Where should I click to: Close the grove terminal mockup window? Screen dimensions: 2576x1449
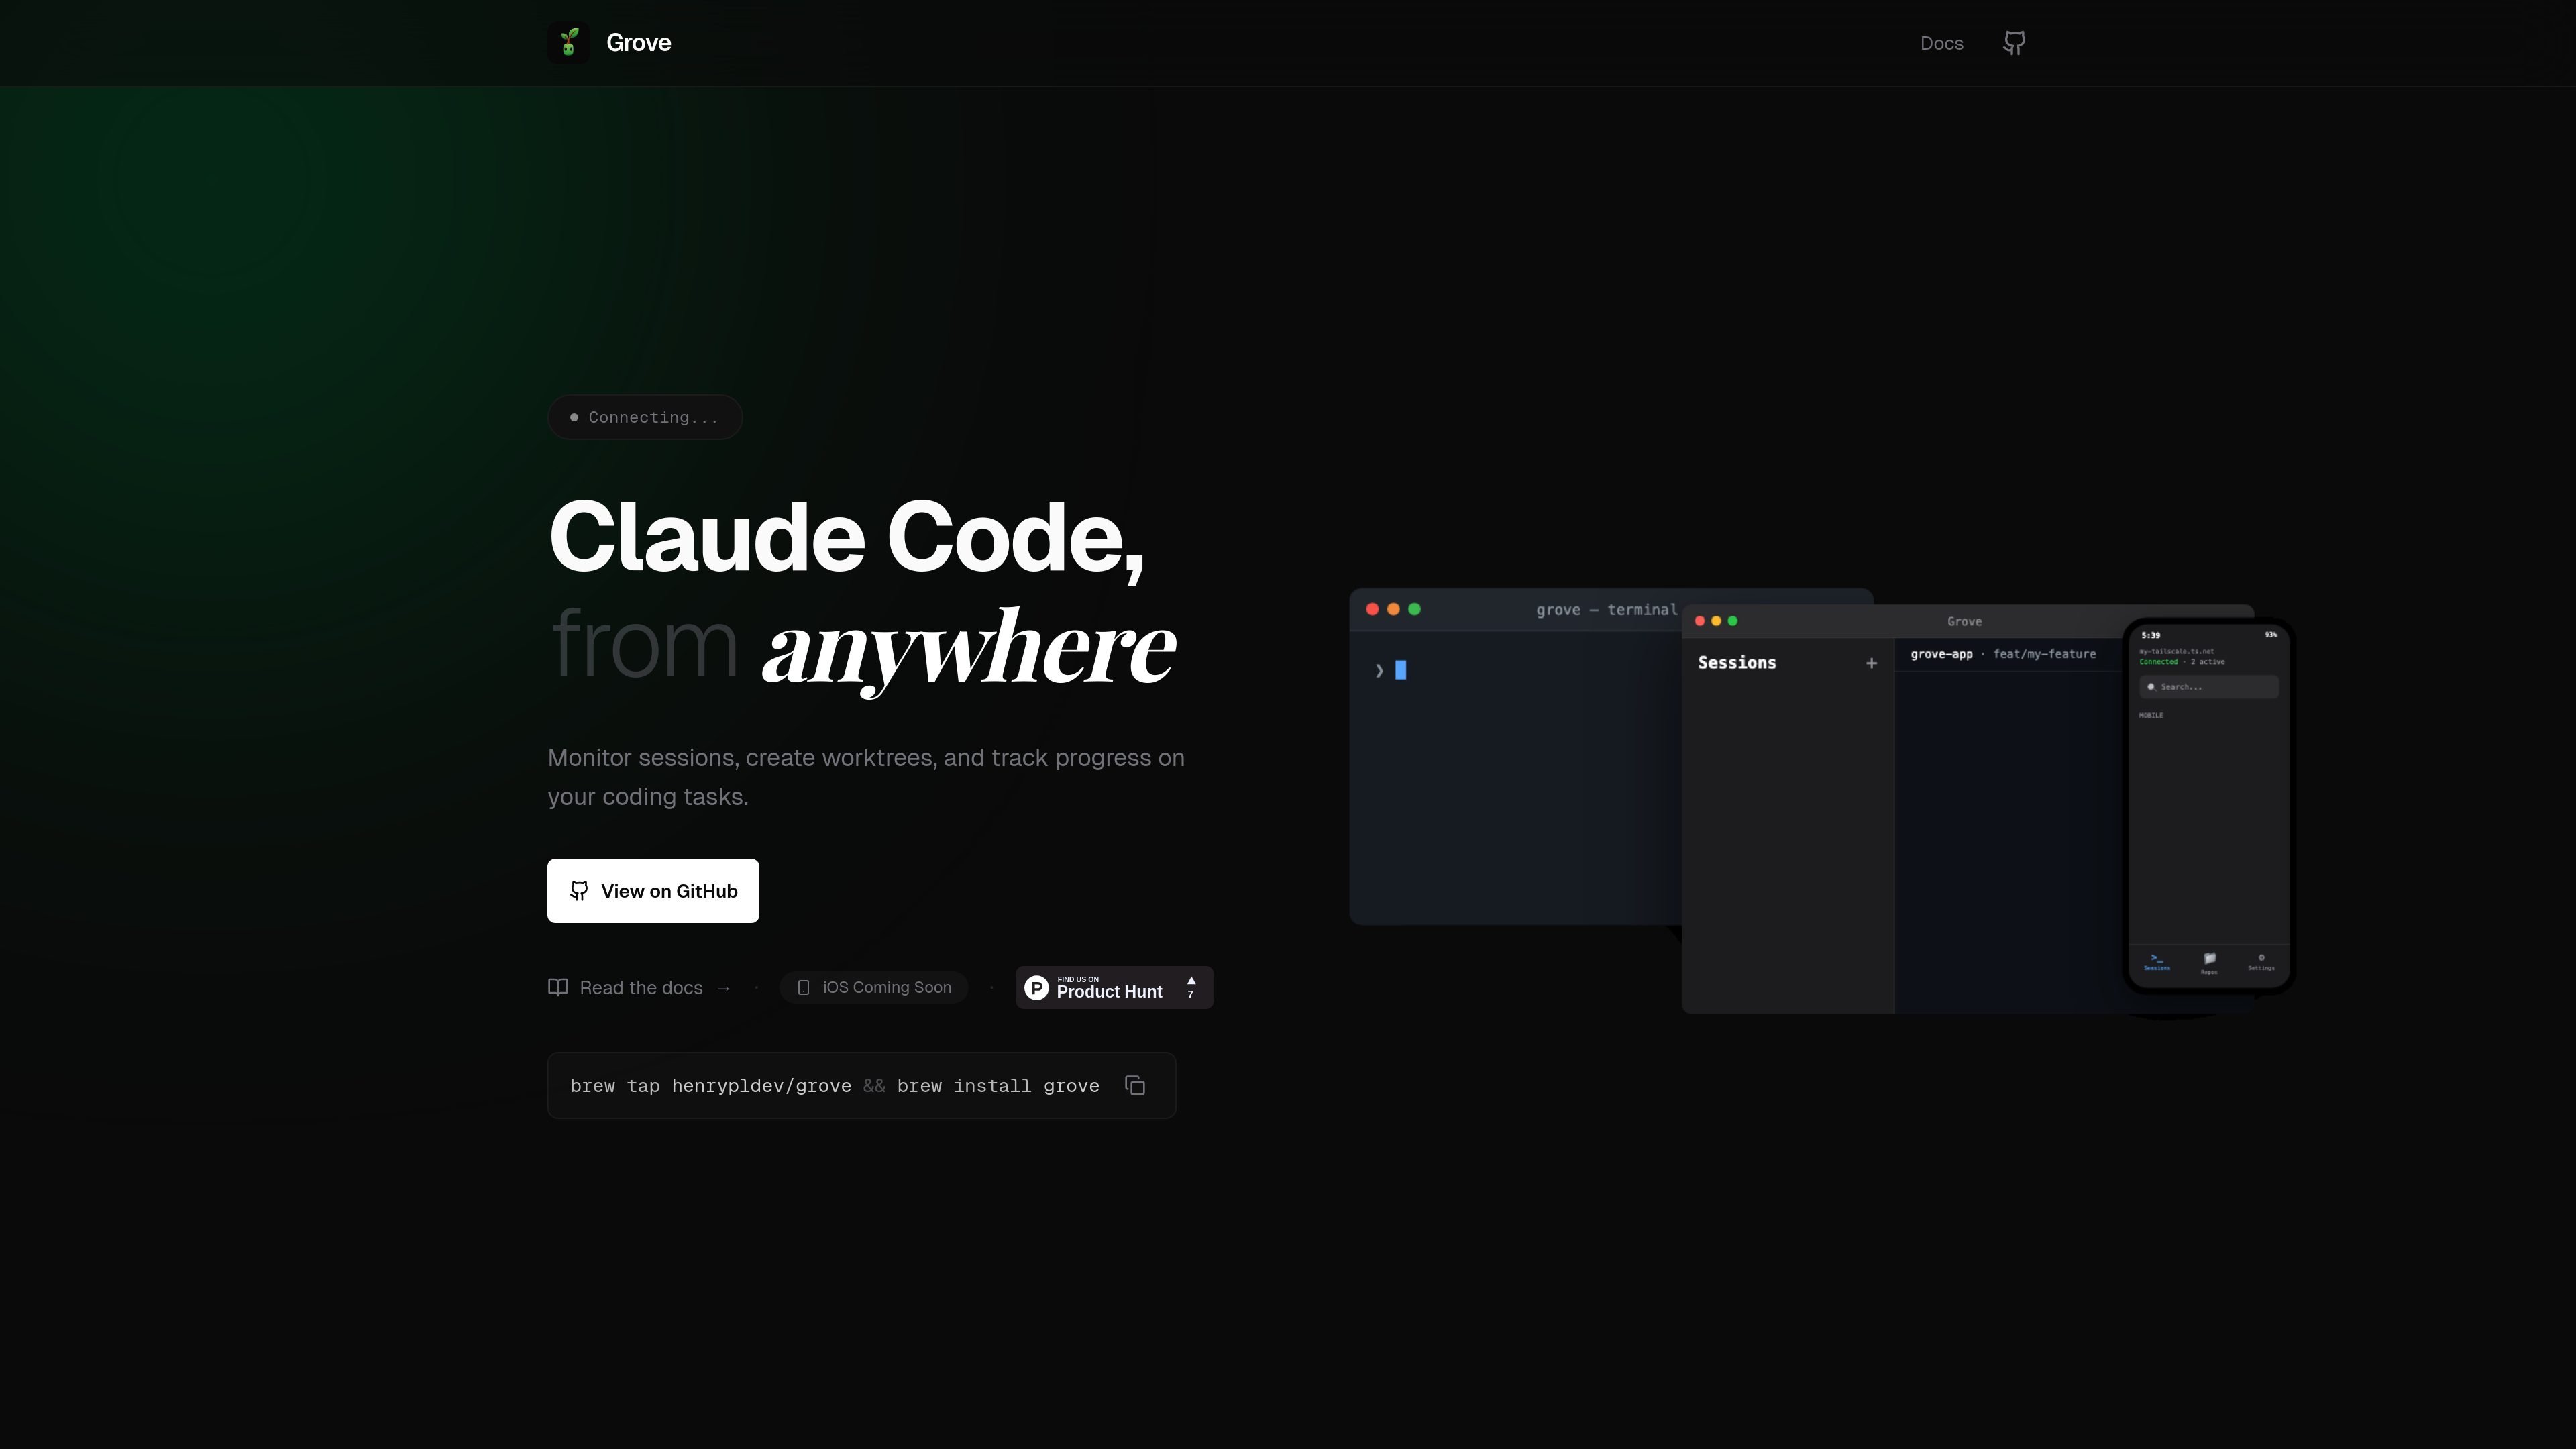pos(1372,609)
